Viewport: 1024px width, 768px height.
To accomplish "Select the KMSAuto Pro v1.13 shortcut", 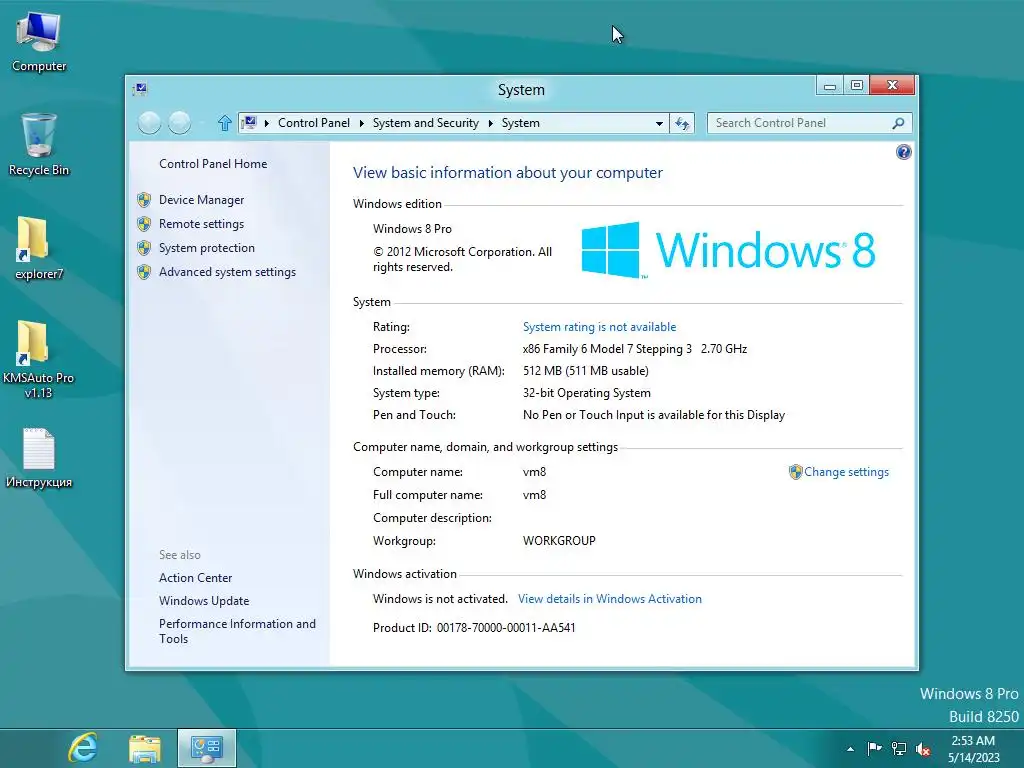I will tap(39, 359).
